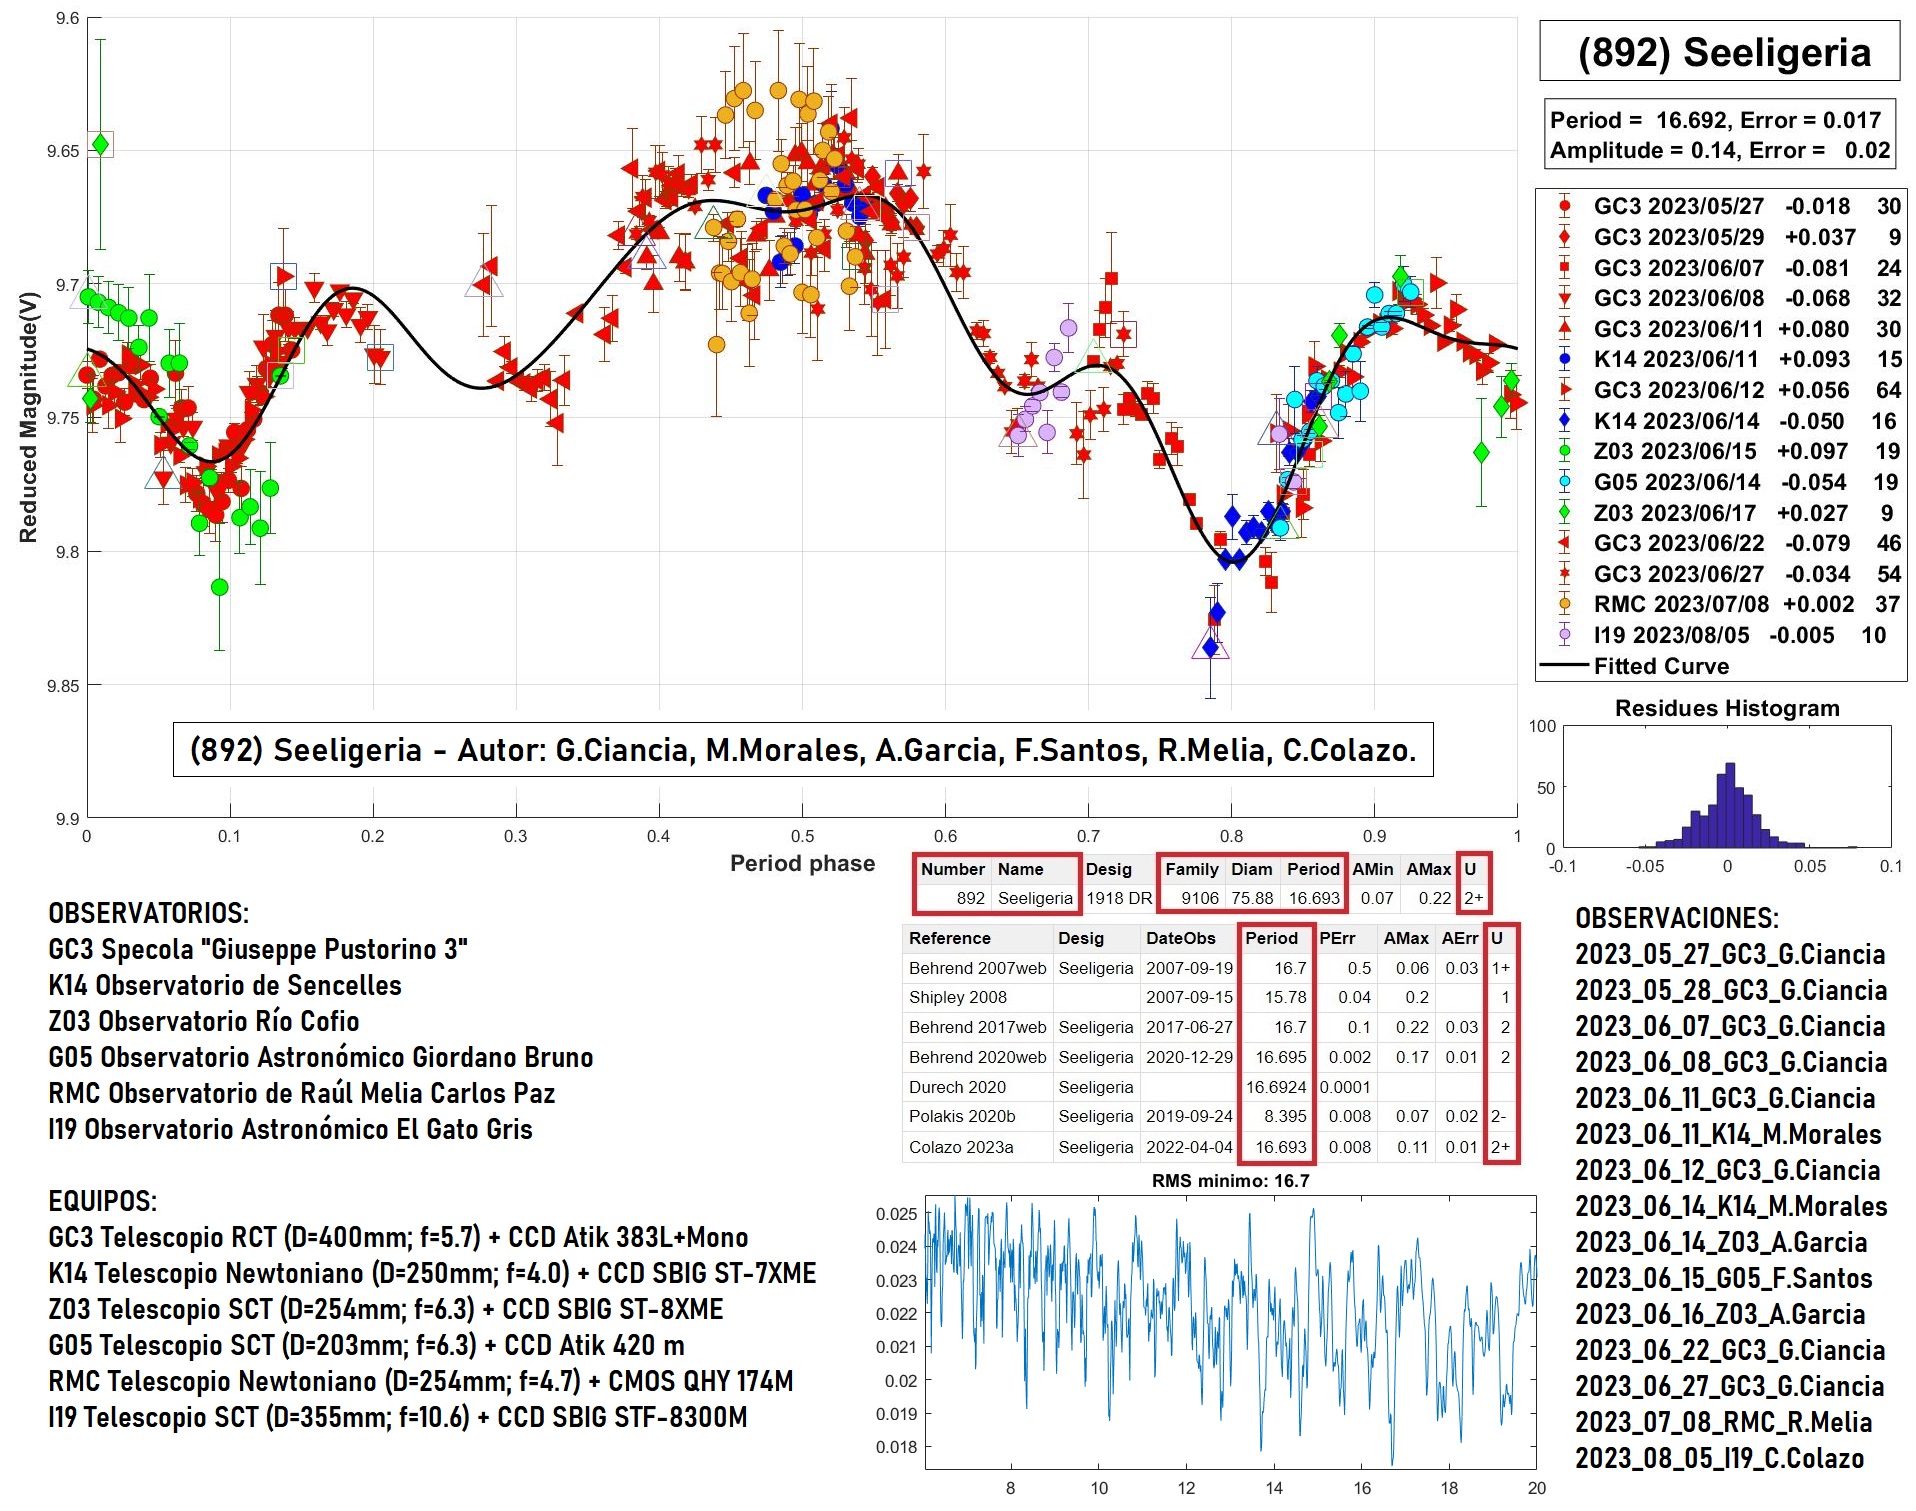
Task: Click the RMS minimo: 16.7 title
Action: tap(1230, 1181)
